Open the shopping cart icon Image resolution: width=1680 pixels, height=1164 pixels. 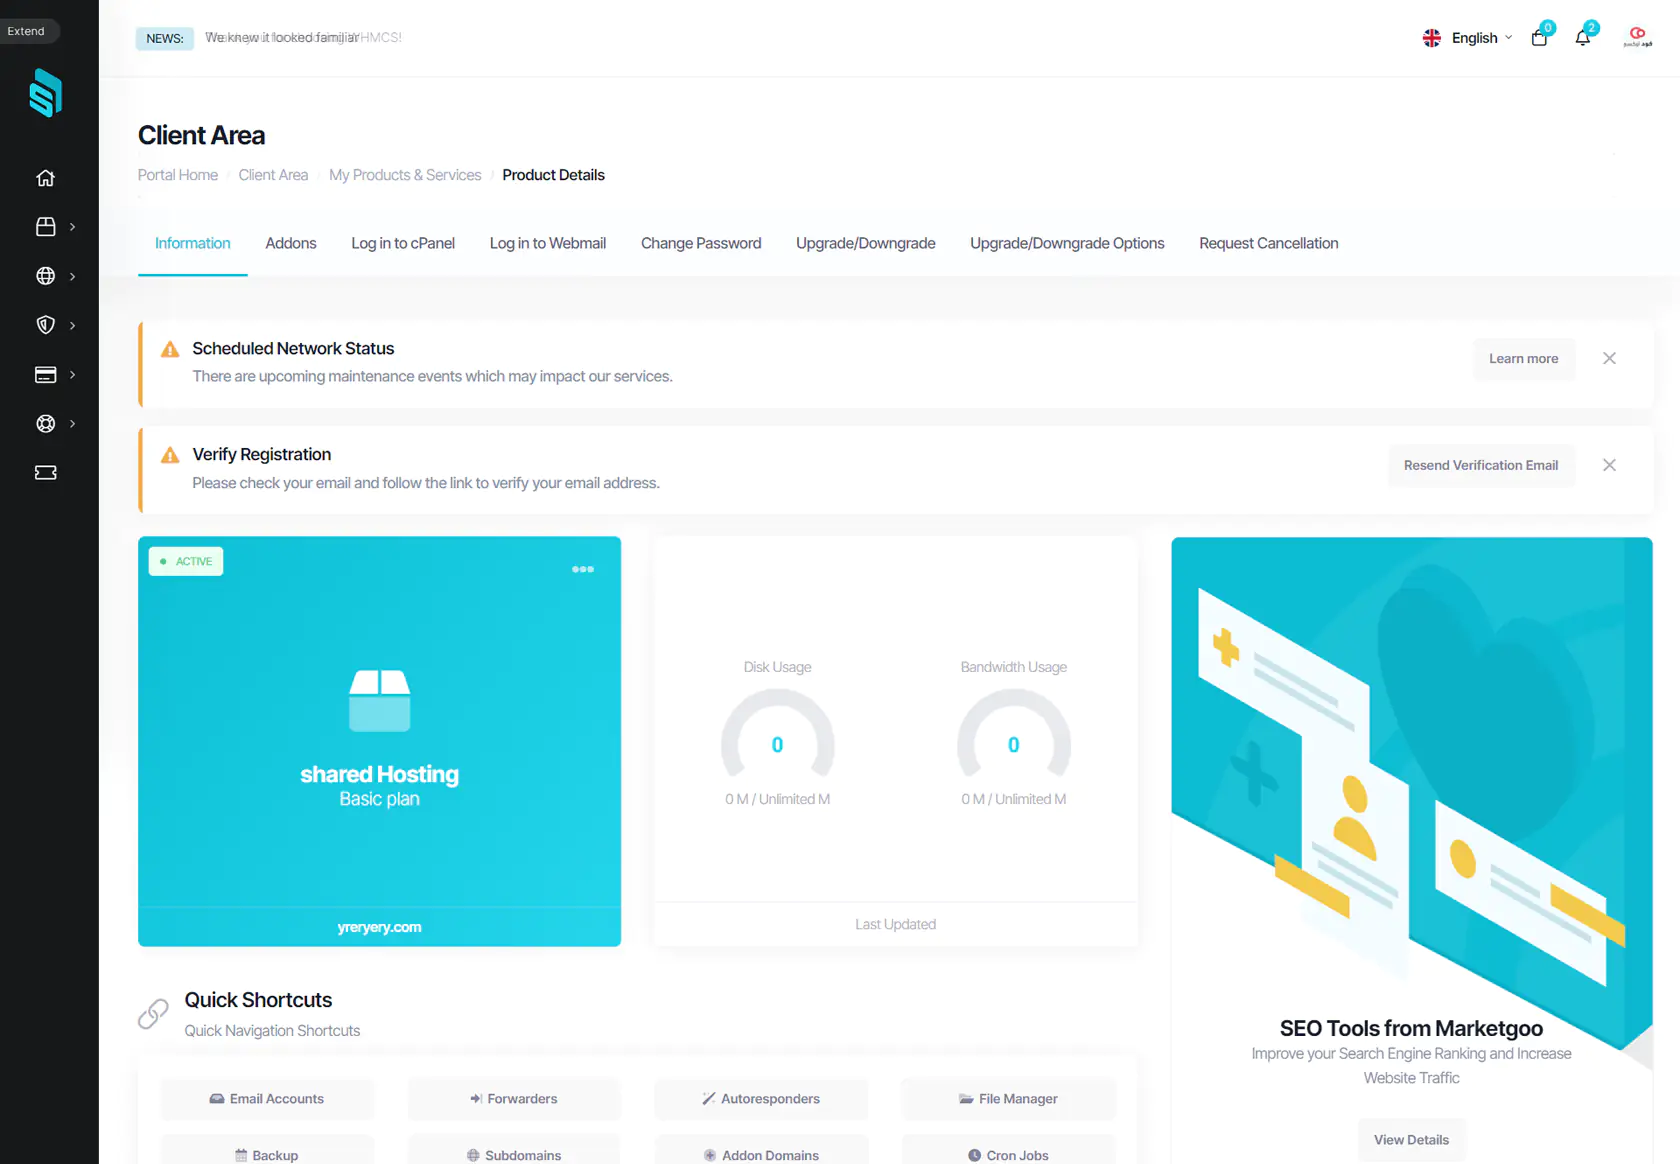coord(1539,38)
